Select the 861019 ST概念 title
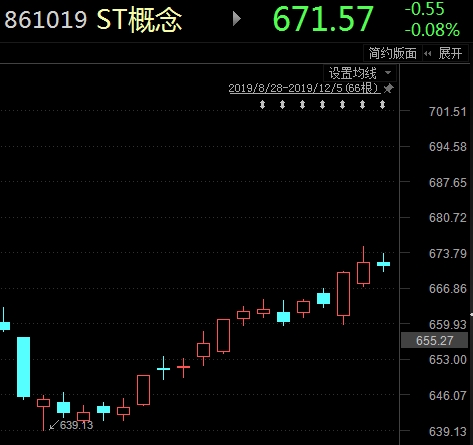This screenshot has height=445, width=473. (93, 19)
